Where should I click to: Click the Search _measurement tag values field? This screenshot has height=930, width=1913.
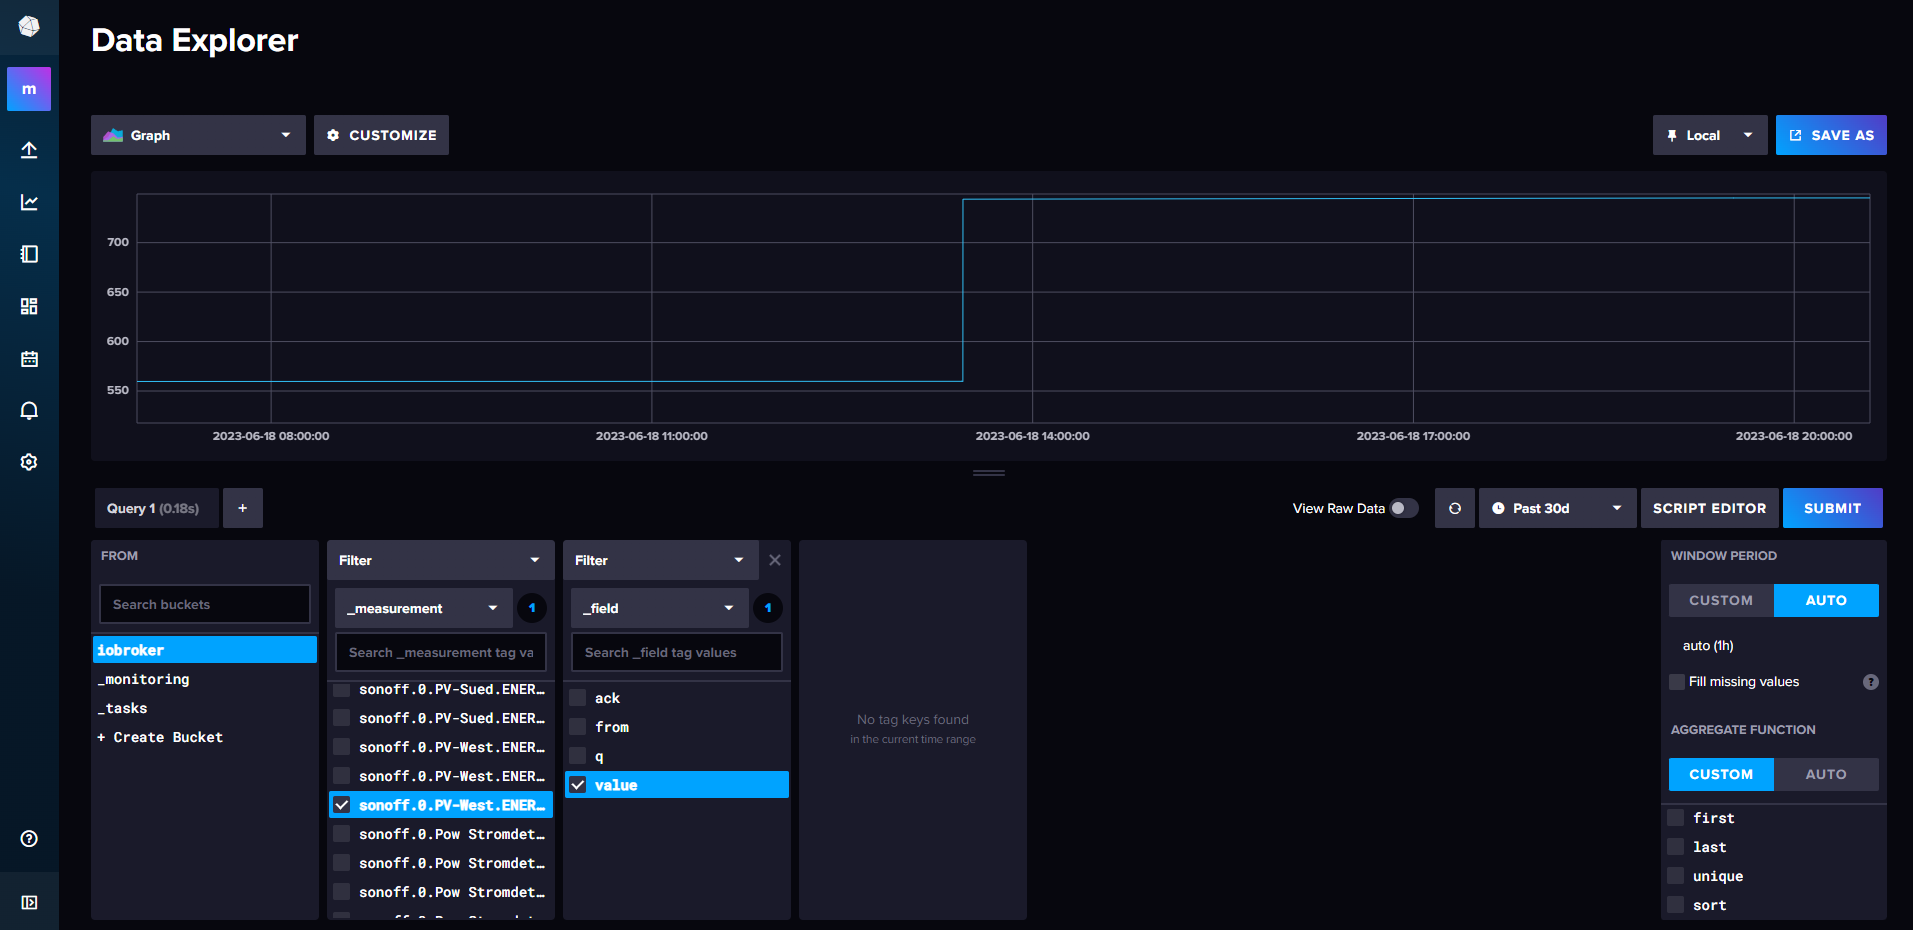tap(441, 652)
